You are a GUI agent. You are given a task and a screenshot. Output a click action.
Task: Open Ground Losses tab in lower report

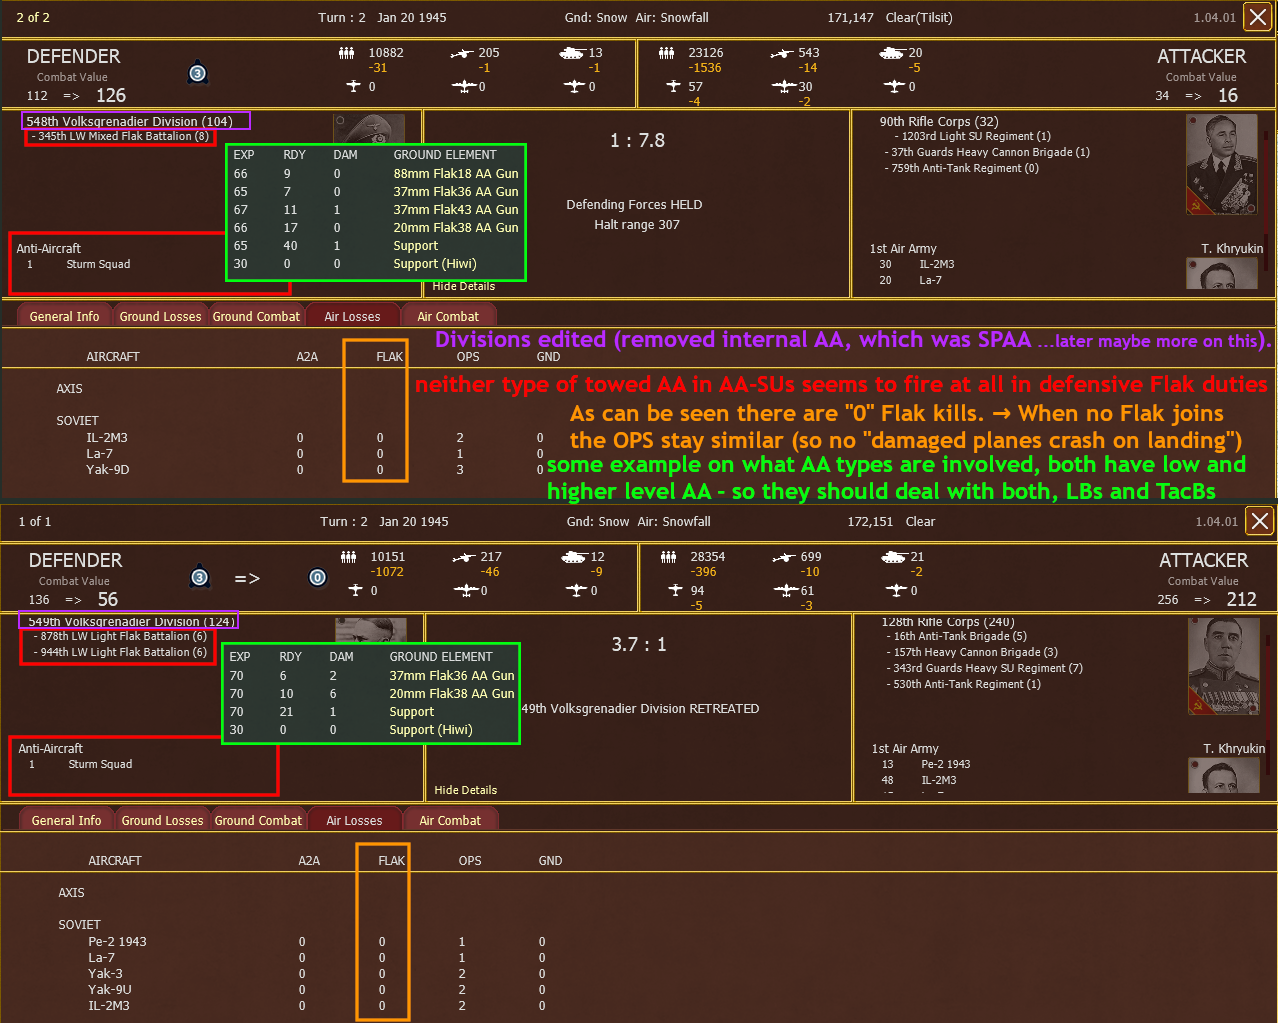(162, 820)
